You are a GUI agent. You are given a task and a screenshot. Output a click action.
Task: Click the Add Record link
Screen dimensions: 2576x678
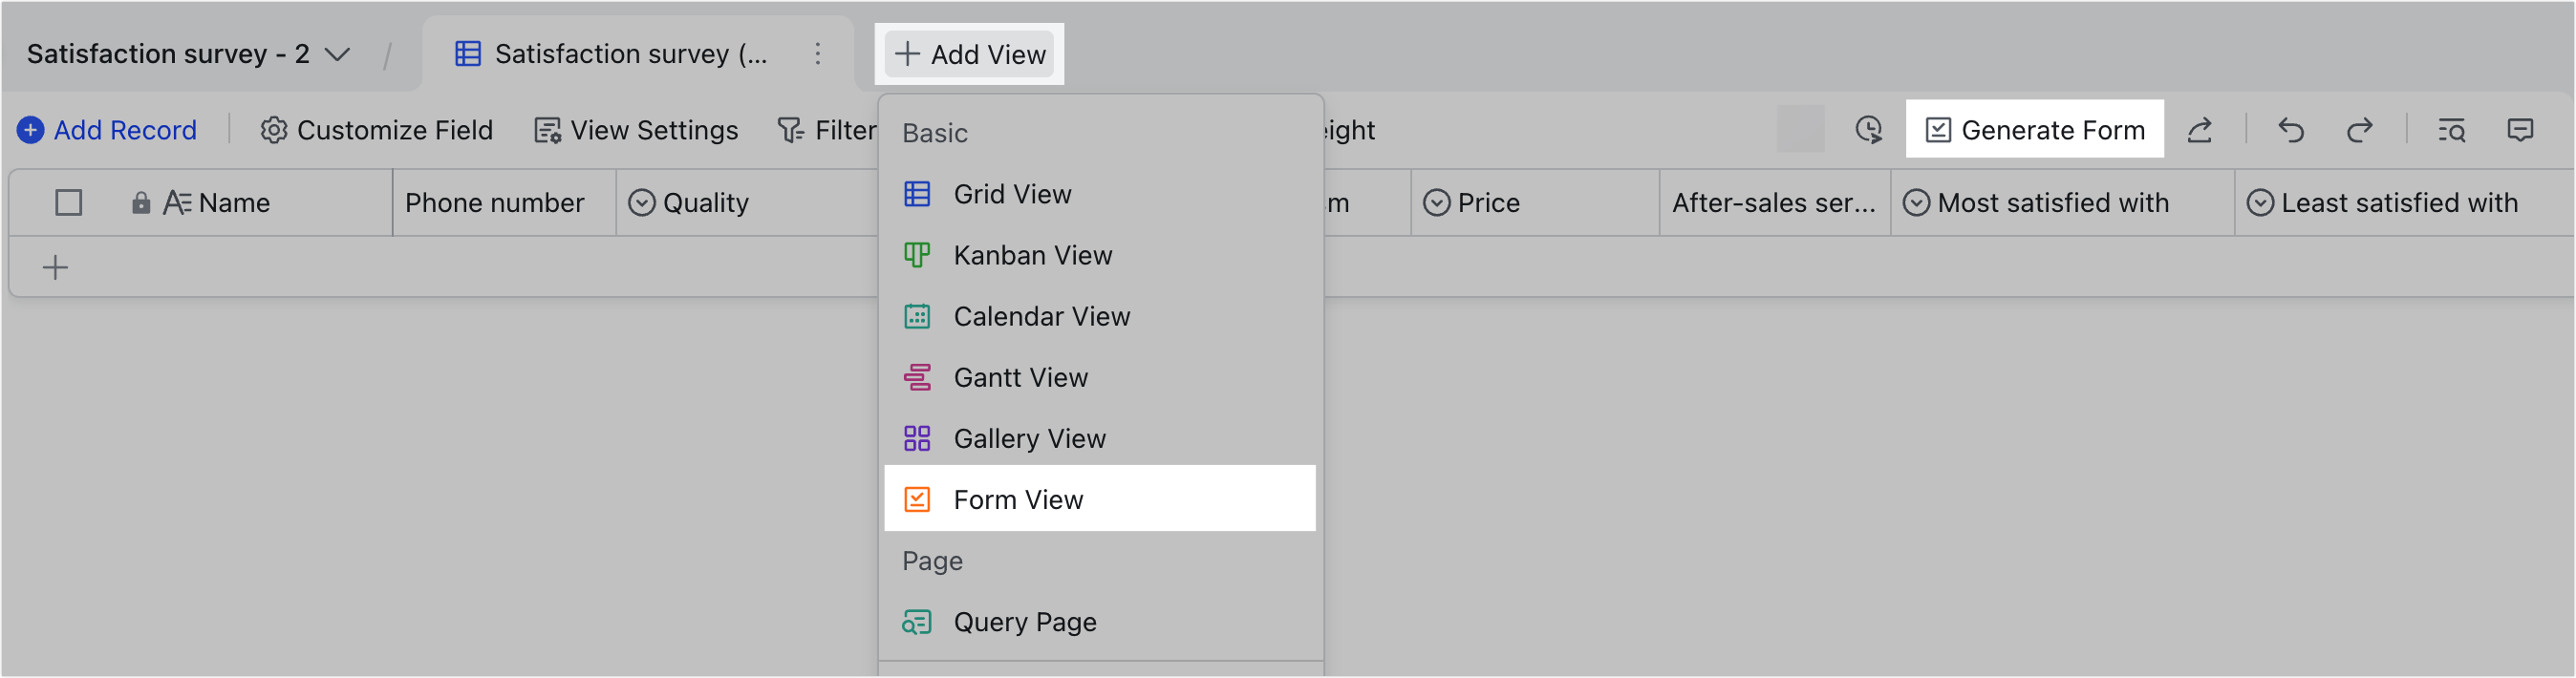[x=107, y=129]
